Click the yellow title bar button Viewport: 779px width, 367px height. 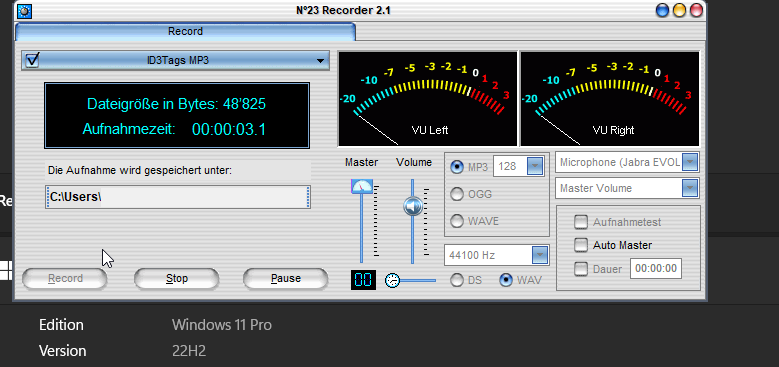coord(679,10)
